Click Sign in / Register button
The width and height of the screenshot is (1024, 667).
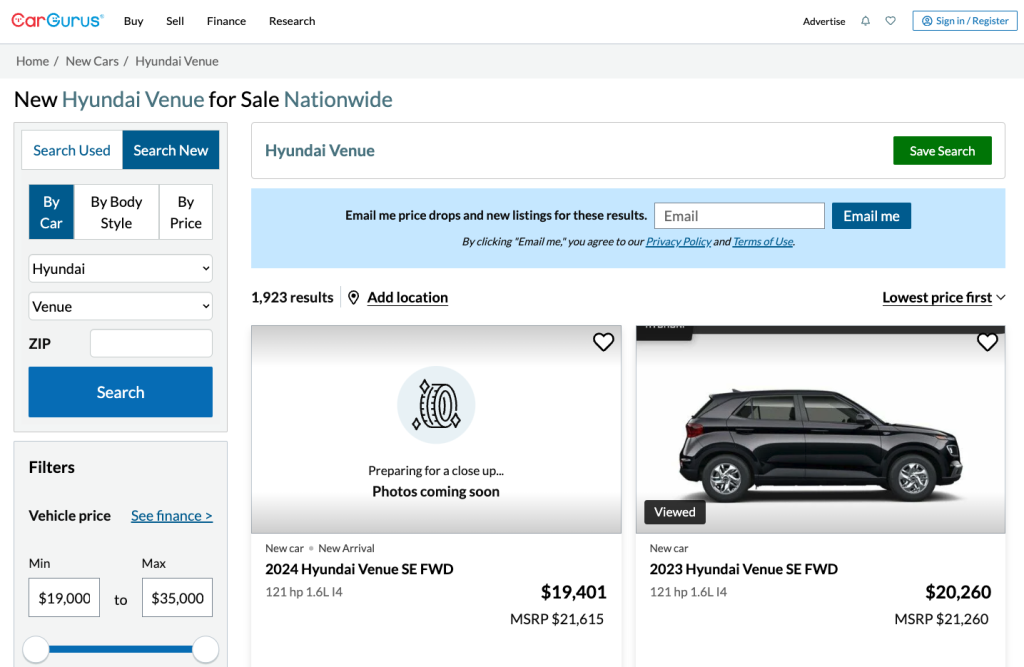(964, 21)
